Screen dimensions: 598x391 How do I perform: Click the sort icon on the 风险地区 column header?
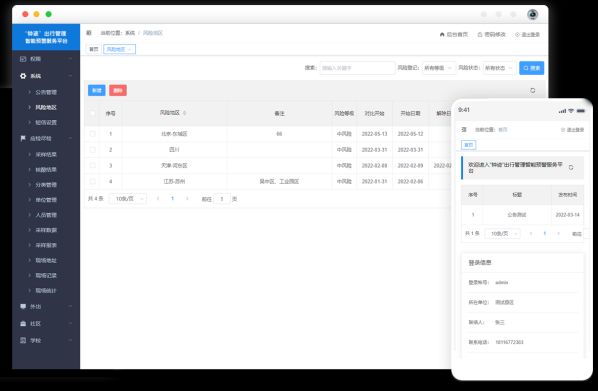(x=185, y=113)
